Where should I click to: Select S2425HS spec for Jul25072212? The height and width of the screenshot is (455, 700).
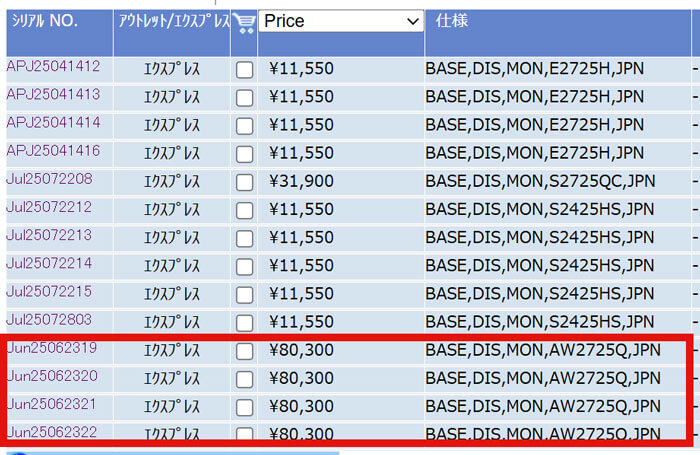[x=540, y=209]
